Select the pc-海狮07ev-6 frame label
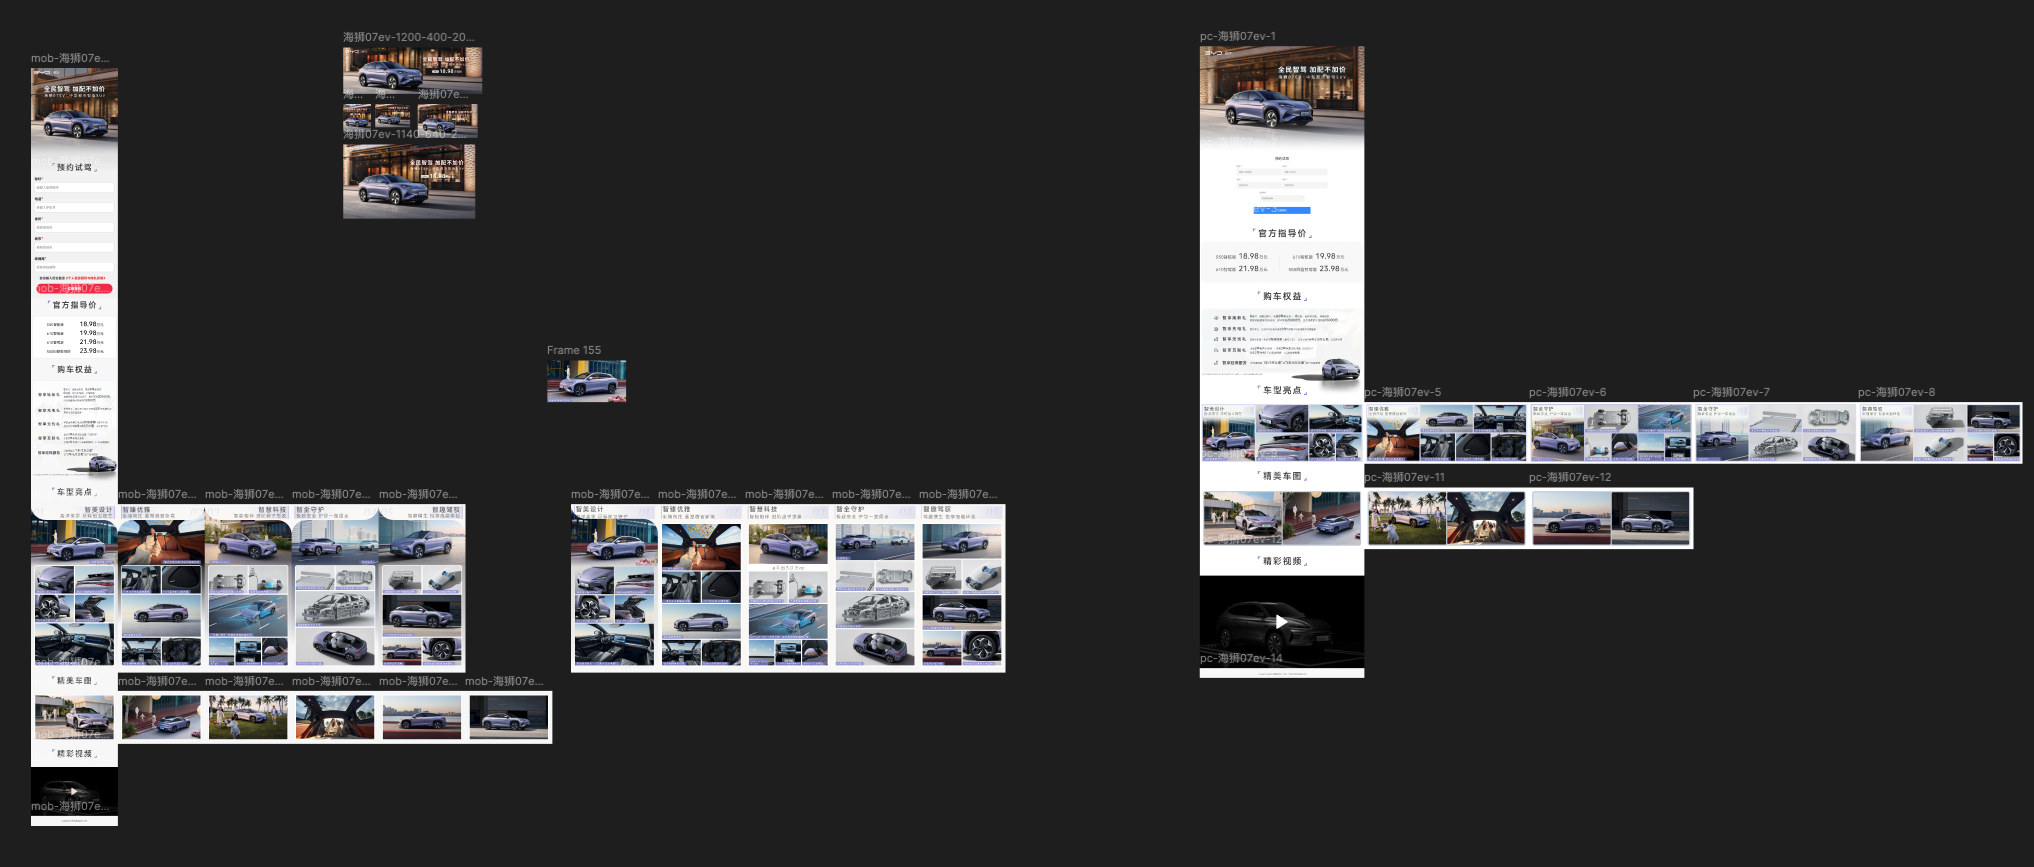Viewport: 2034px width, 867px height. 1568,392
